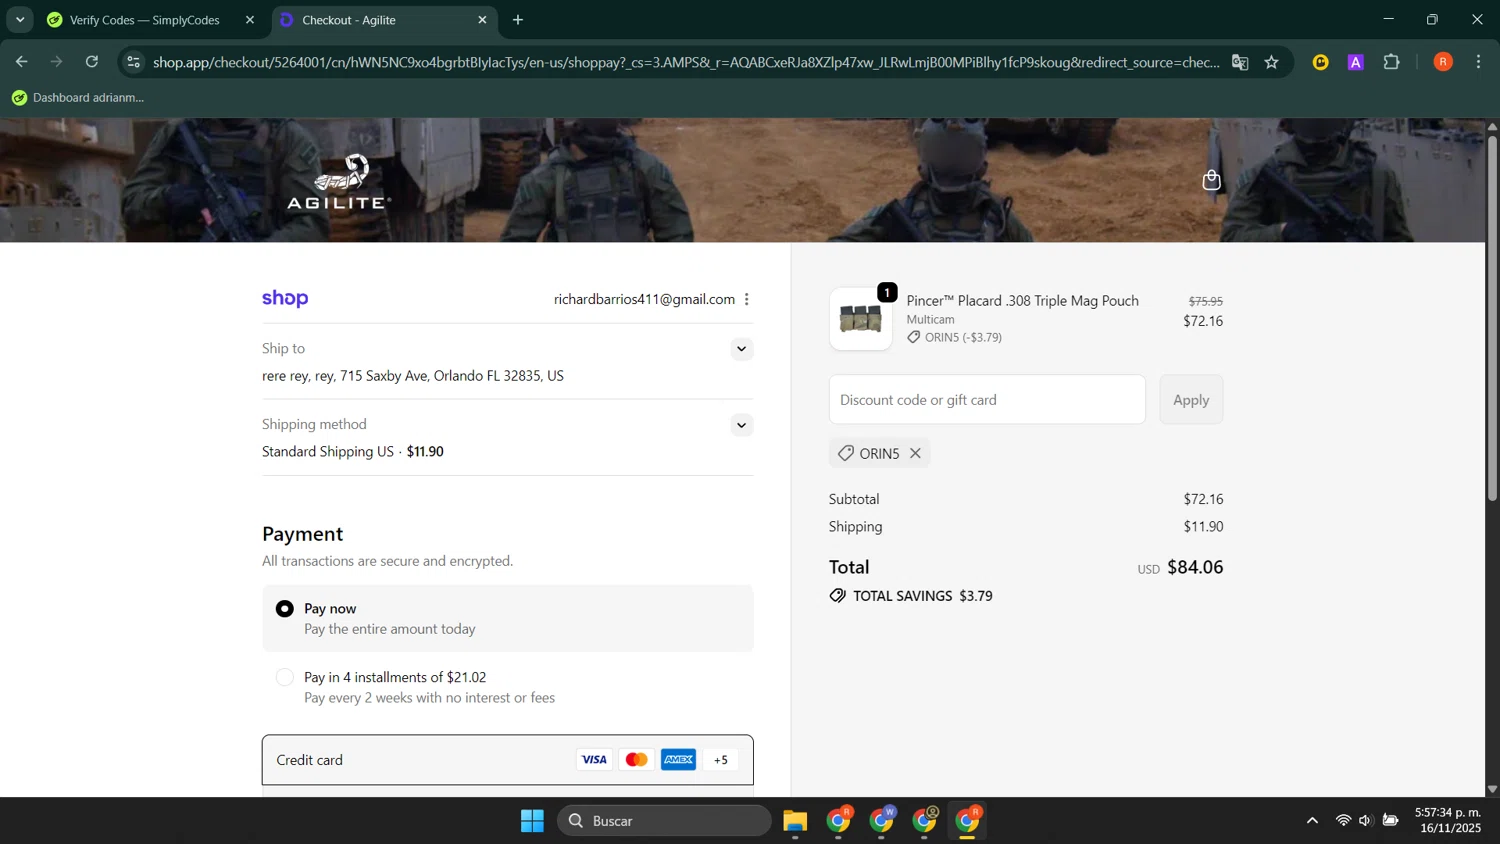Select Pay in 4 installments option

[285, 677]
